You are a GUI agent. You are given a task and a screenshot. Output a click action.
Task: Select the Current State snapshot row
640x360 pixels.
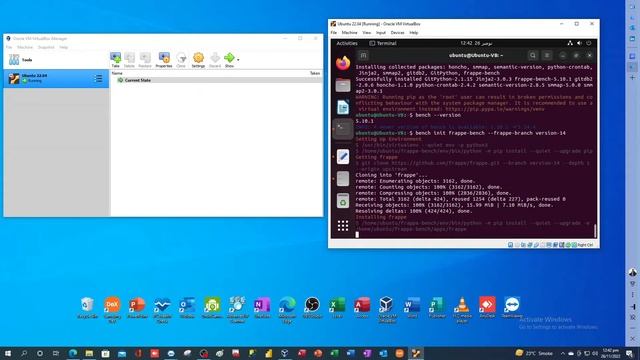coord(216,80)
